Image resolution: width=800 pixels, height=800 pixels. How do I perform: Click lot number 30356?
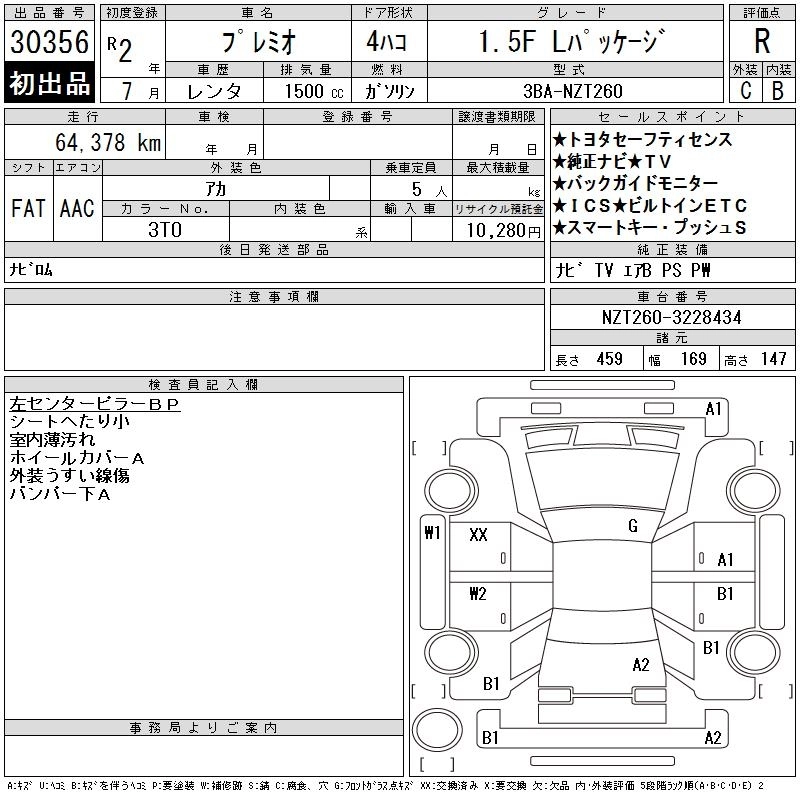49,41
